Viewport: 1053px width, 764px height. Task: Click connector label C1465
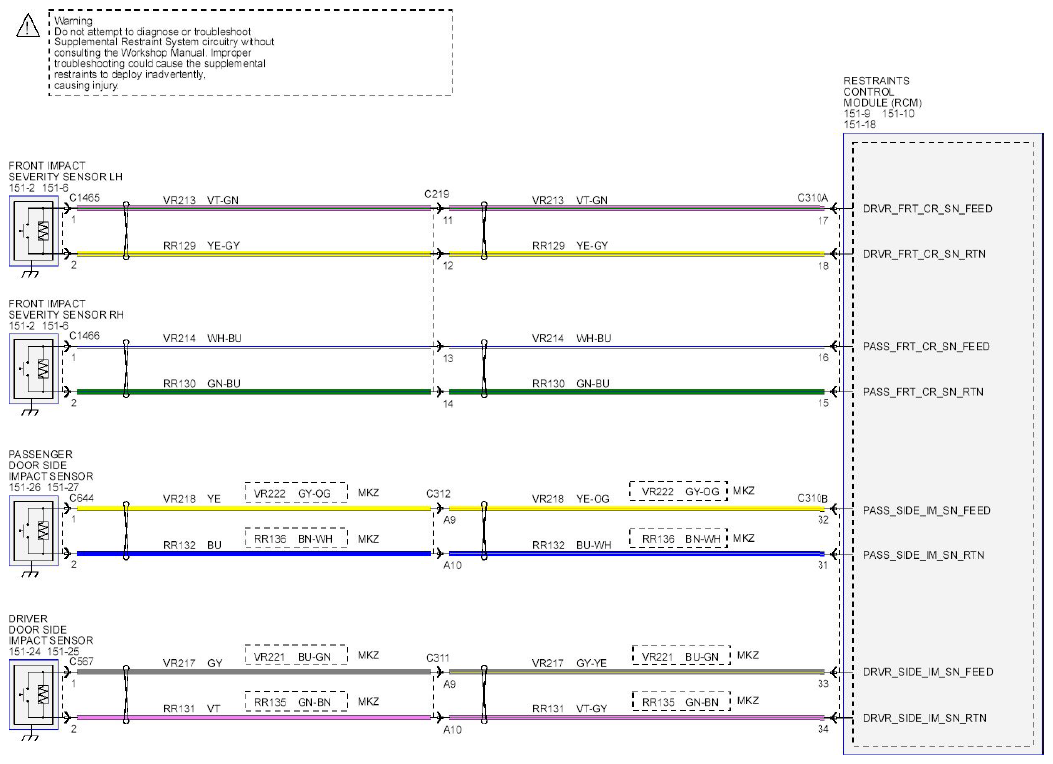pos(85,197)
